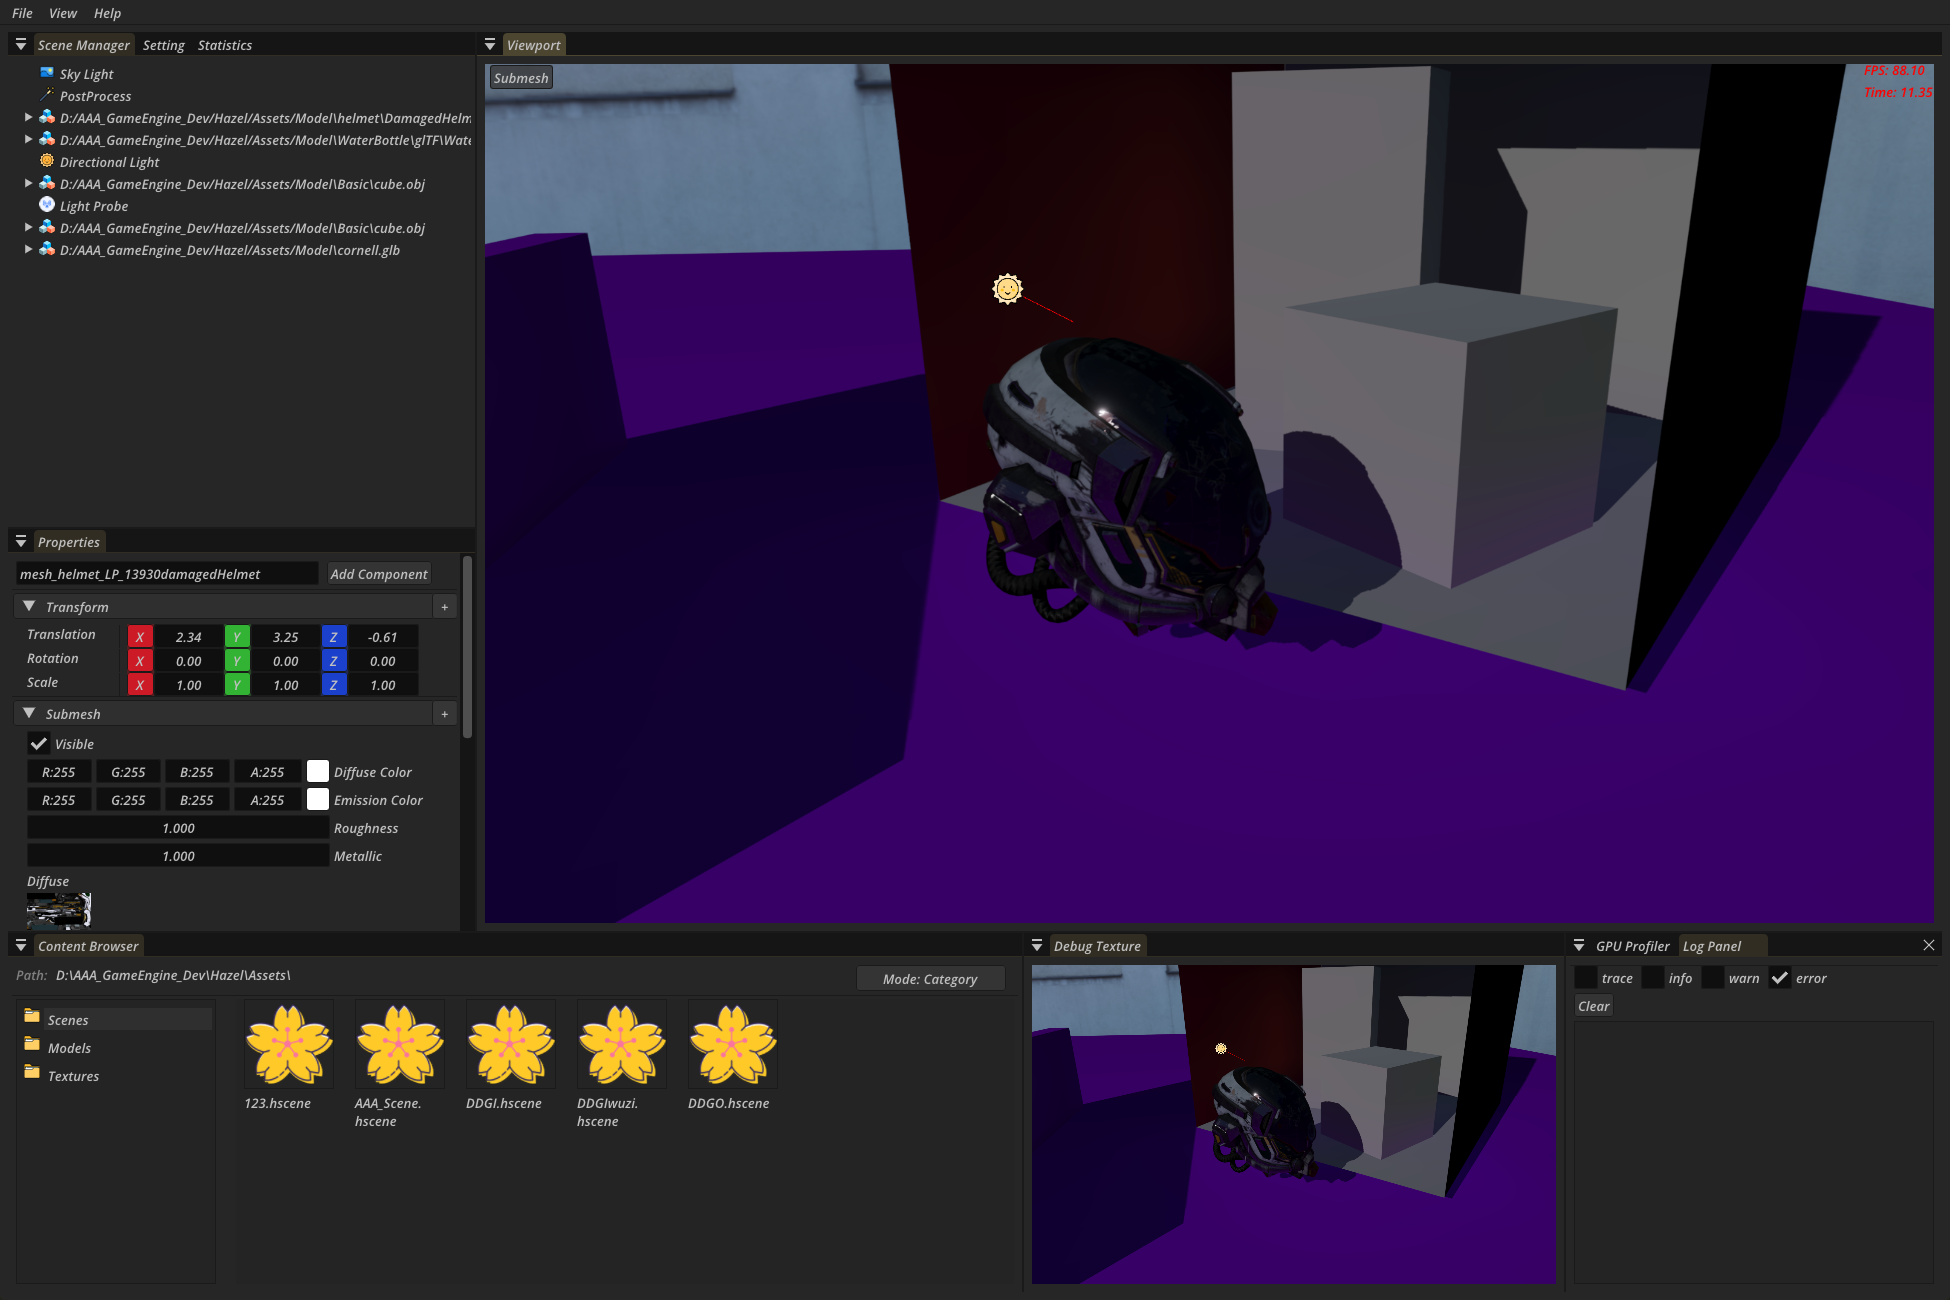1950x1300 pixels.
Task: Click the Diffuse Color white swatch
Action: [x=318, y=771]
